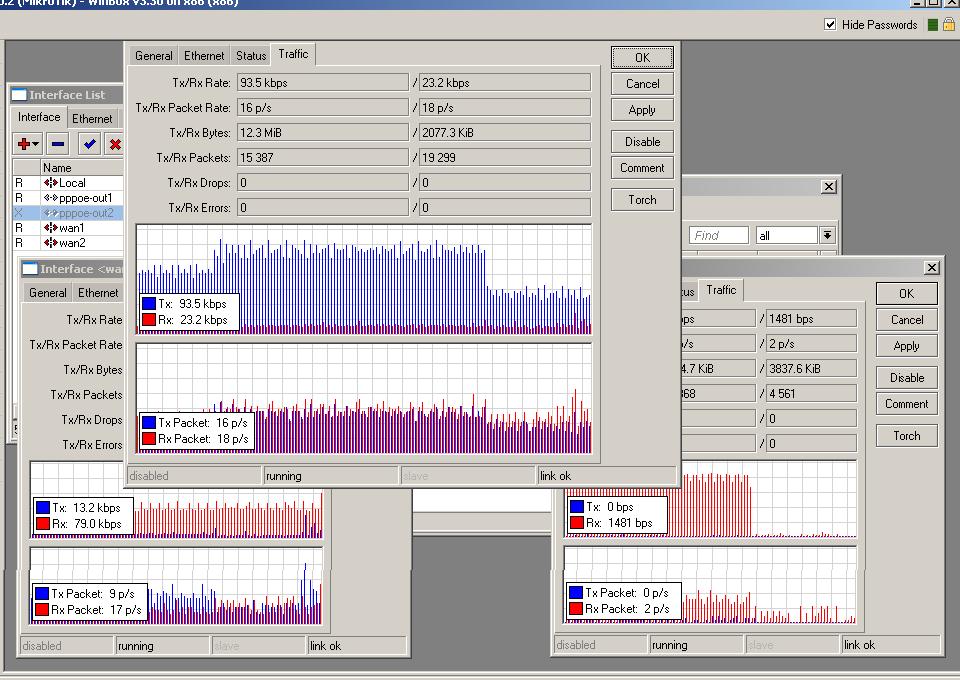Open the 'all' filter combo box

pos(787,236)
